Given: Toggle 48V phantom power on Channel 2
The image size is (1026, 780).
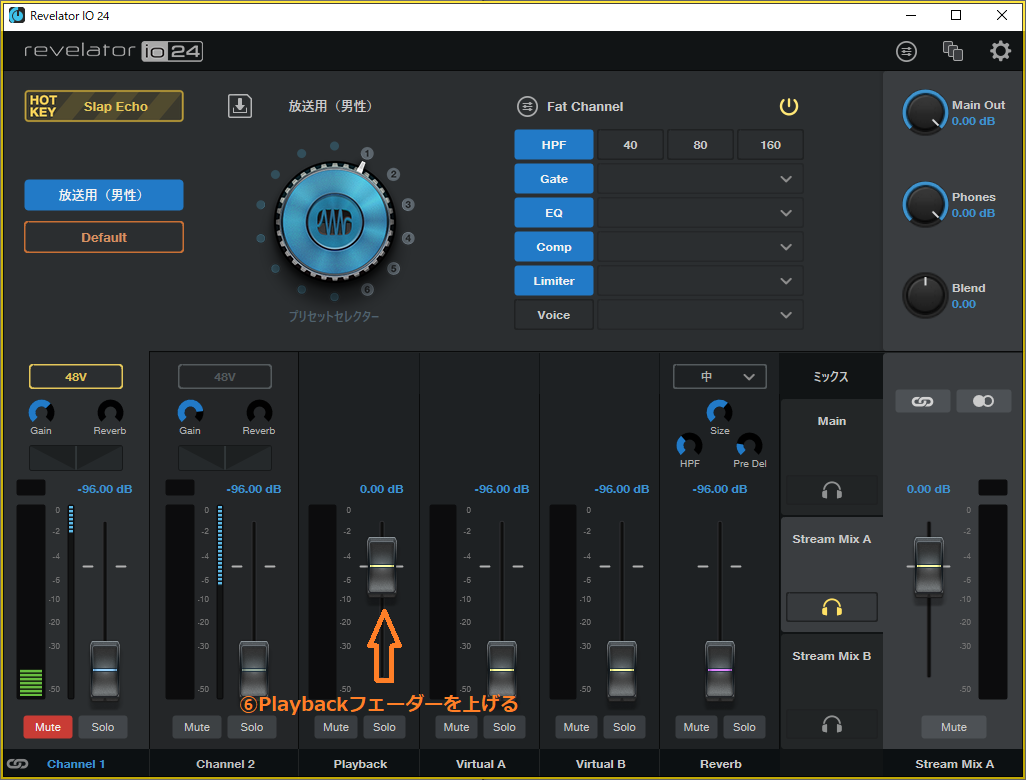Looking at the screenshot, I should (224, 377).
